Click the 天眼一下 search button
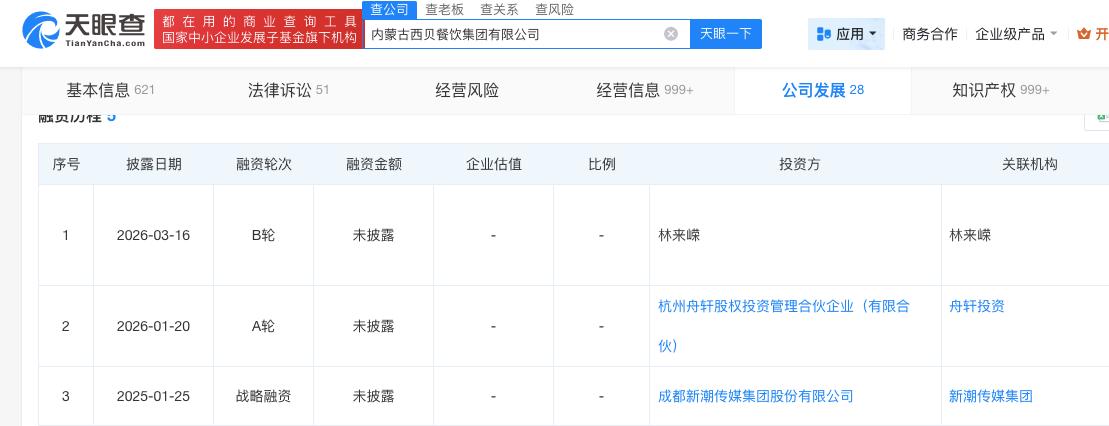This screenshot has height=426, width=1109. pyautogui.click(x=726, y=34)
